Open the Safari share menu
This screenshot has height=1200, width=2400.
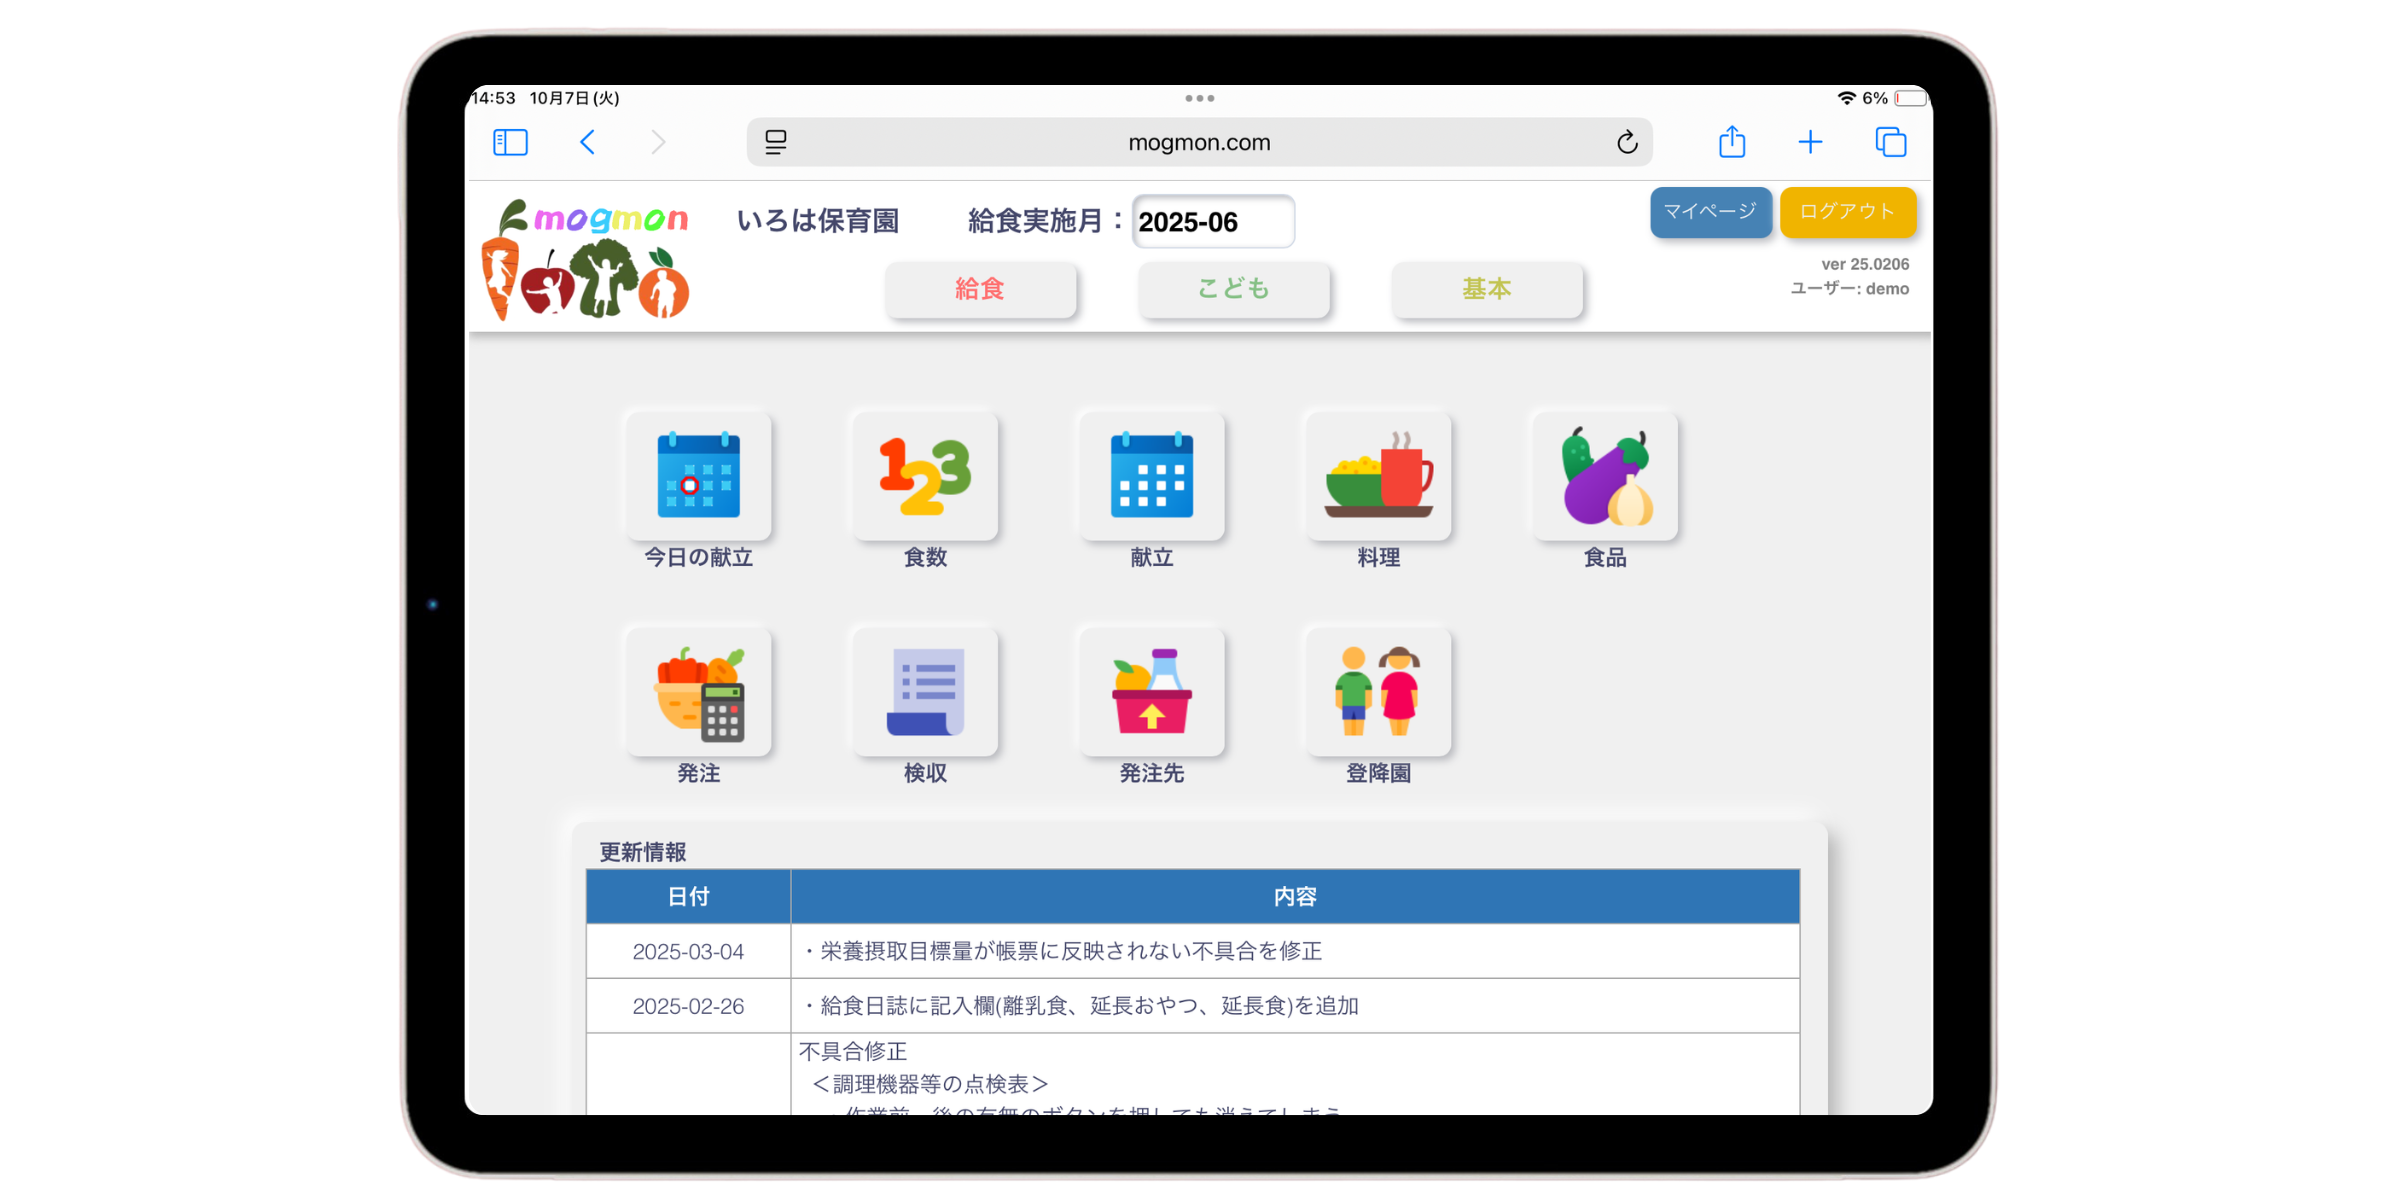pos(1732,143)
